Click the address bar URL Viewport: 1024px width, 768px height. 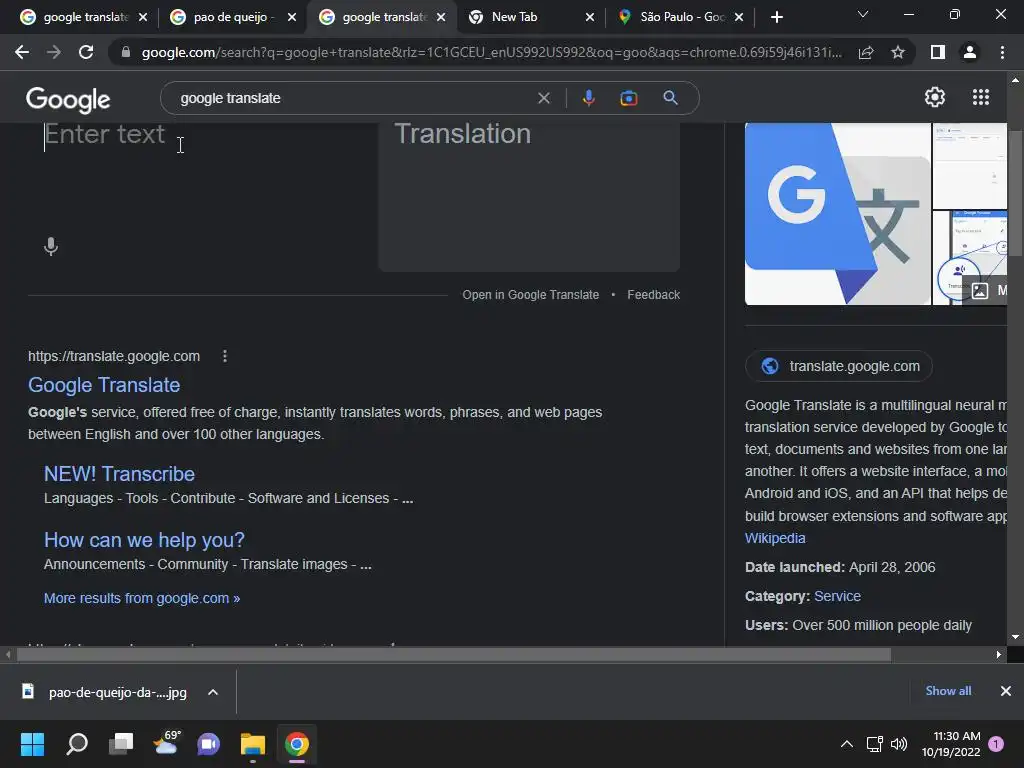point(491,52)
